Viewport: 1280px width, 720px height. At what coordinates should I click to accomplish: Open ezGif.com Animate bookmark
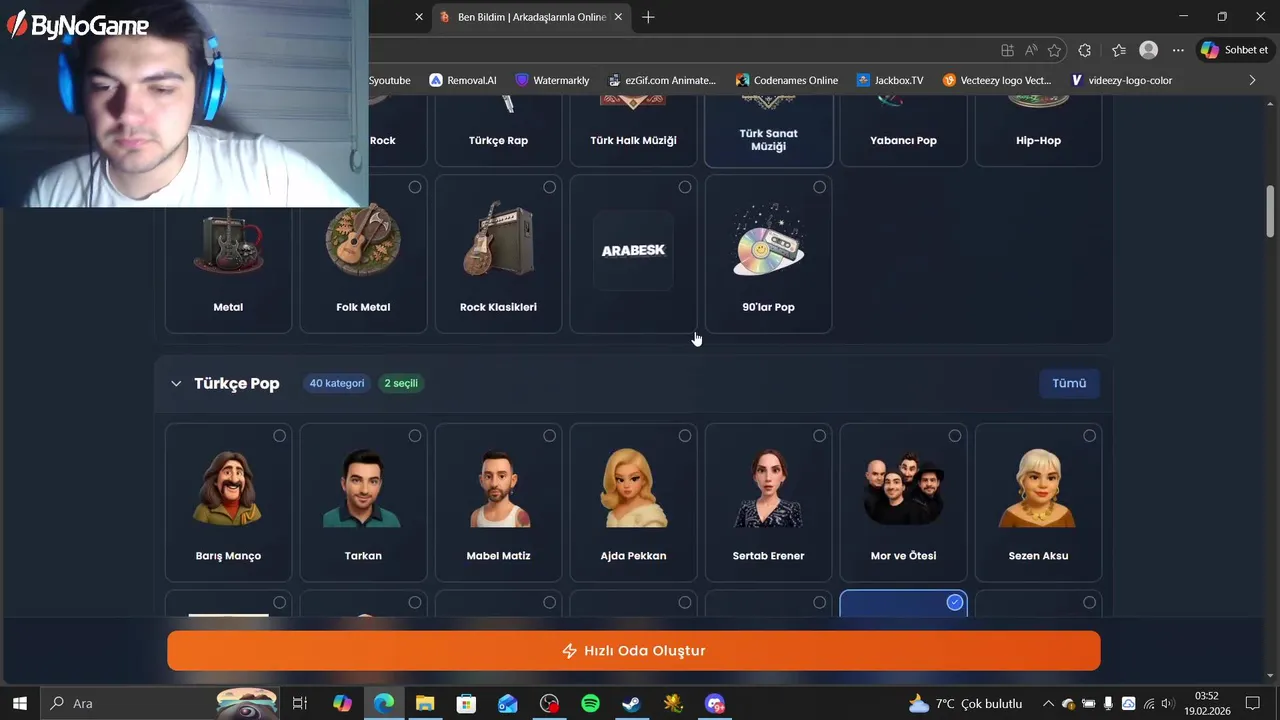click(661, 80)
